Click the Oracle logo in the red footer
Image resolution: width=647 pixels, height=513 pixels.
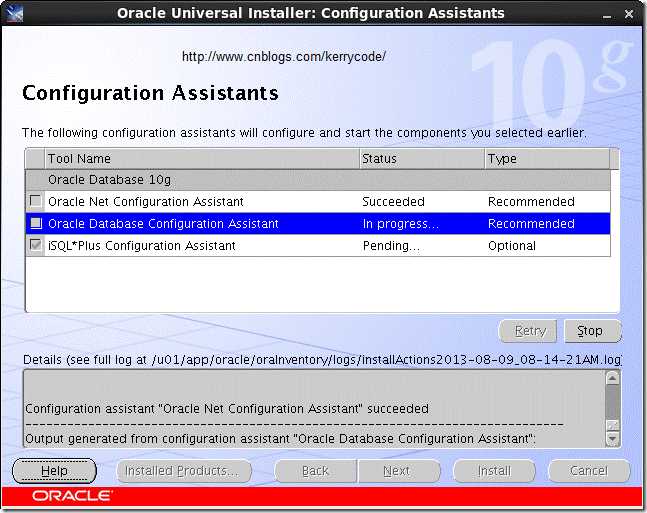pos(72,495)
